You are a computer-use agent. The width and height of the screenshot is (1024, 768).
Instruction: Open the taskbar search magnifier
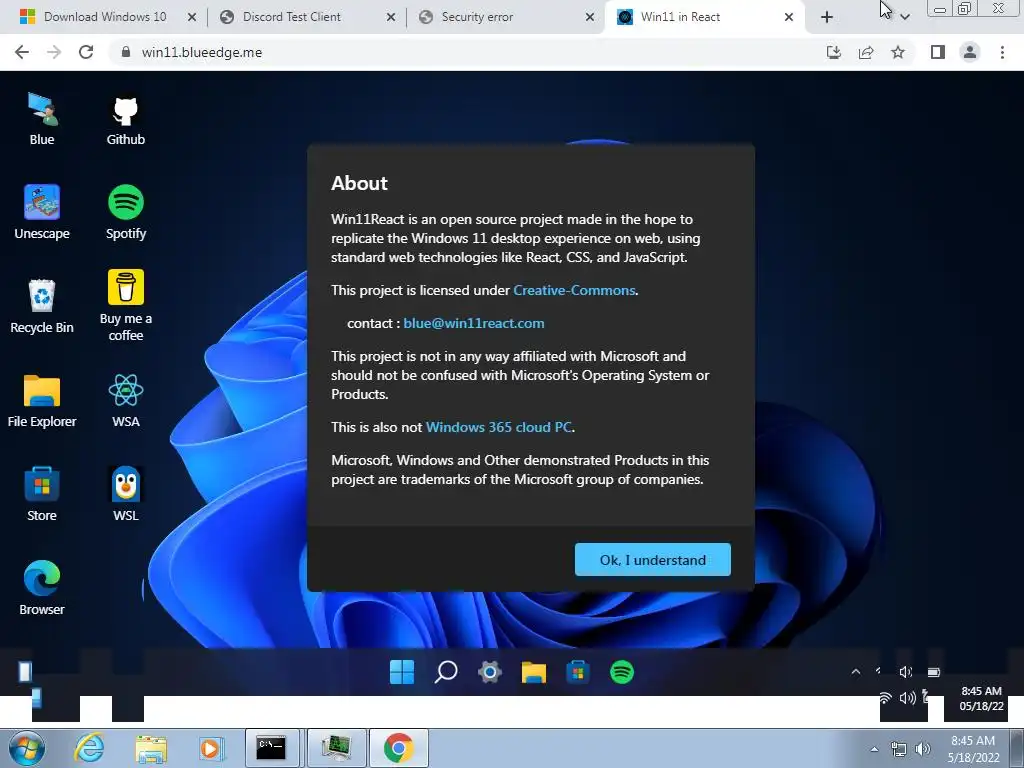pyautogui.click(x=446, y=672)
